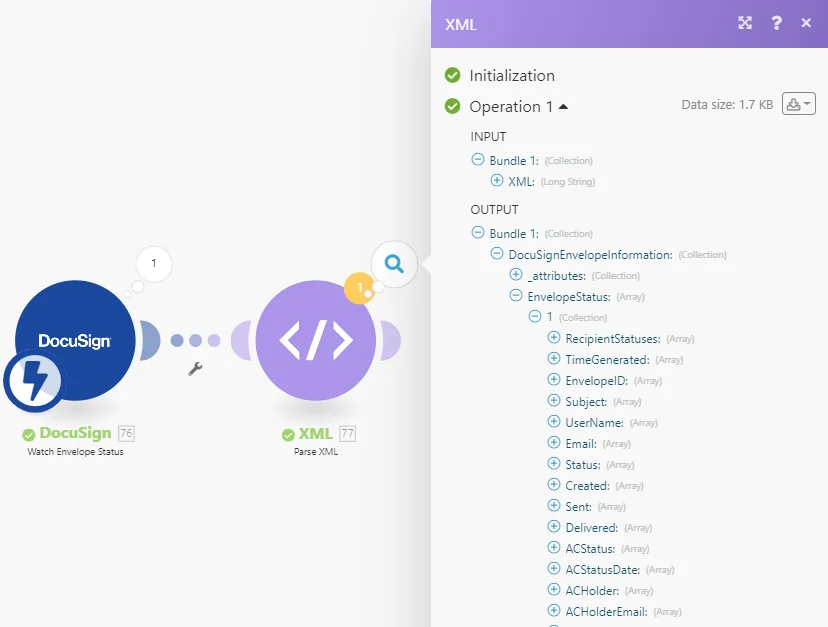828x627 pixels.
Task: Click the green check beside XML label
Action: (x=288, y=435)
